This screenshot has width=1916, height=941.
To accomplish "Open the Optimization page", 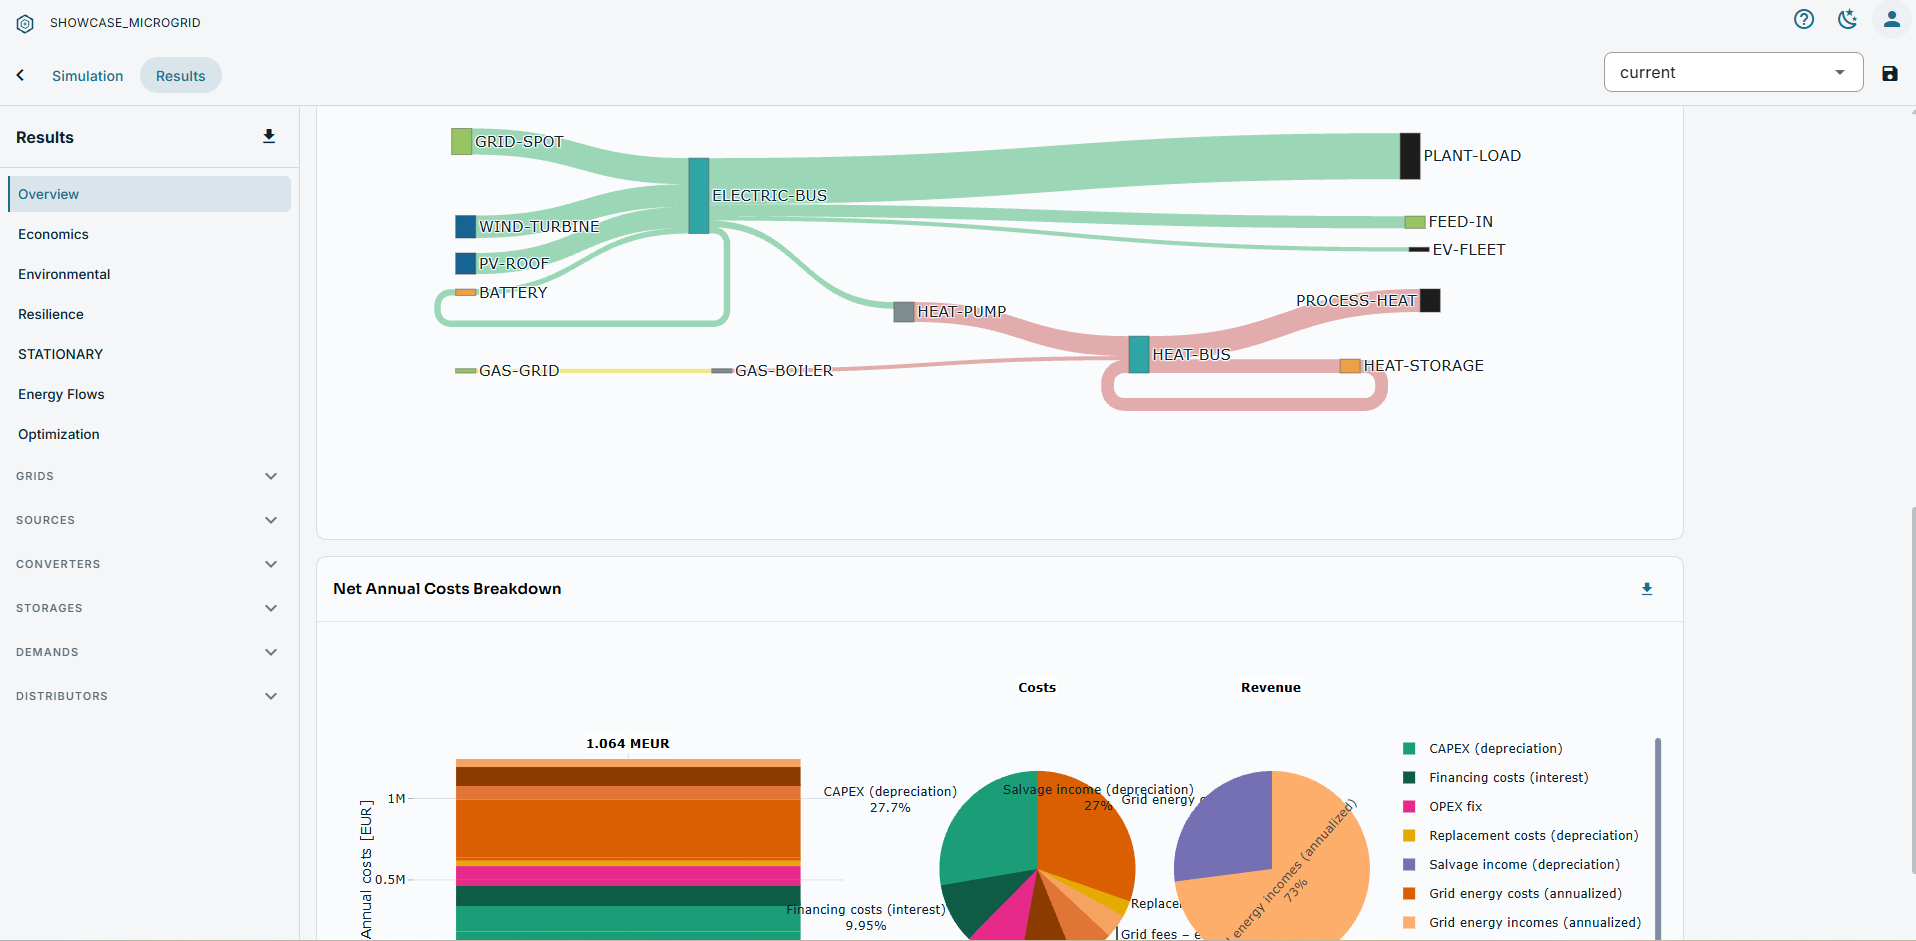I will pyautogui.click(x=149, y=434).
